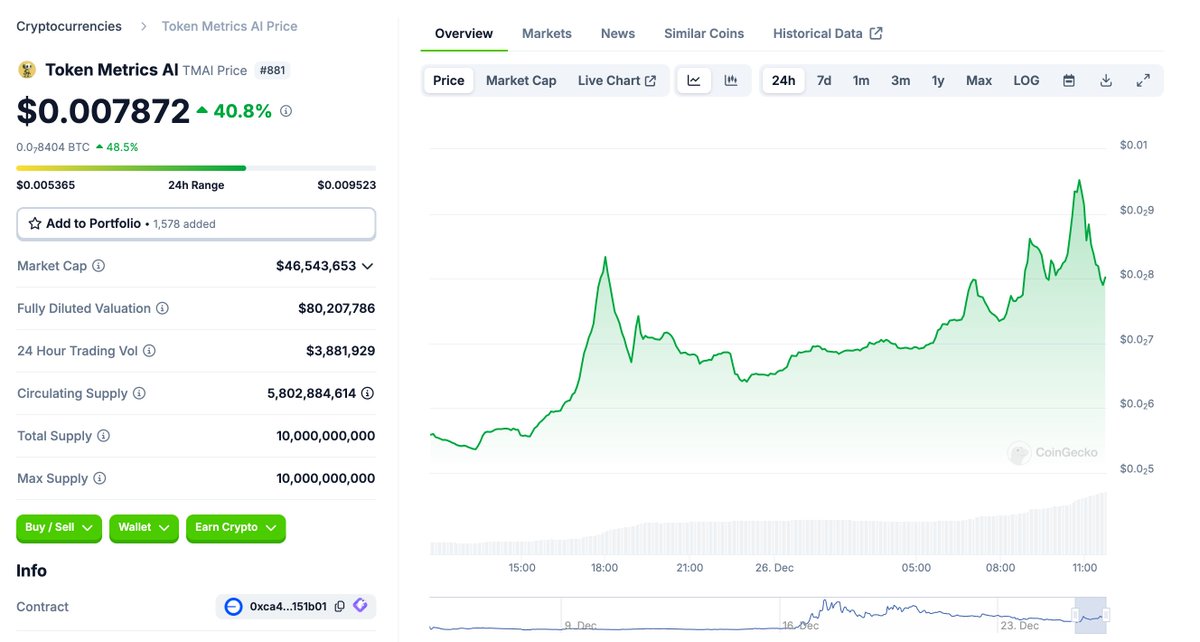This screenshot has height=642, width=1200.
Task: Click right handle of chart navigator
Action: (x=1107, y=615)
